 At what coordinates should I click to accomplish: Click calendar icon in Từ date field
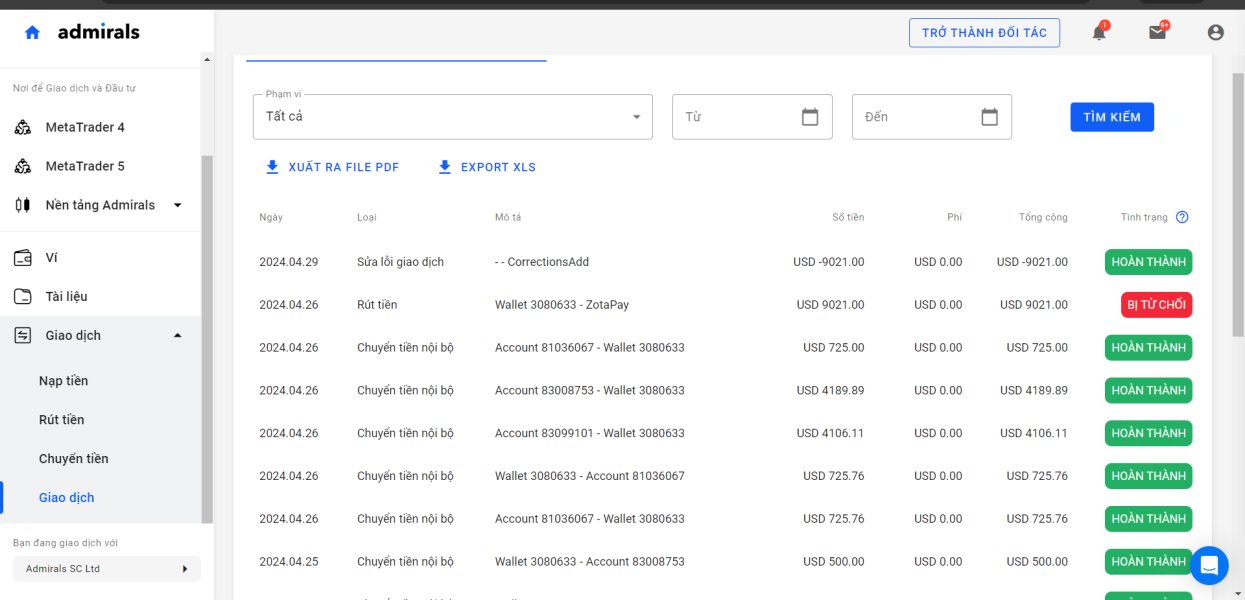pyautogui.click(x=810, y=117)
